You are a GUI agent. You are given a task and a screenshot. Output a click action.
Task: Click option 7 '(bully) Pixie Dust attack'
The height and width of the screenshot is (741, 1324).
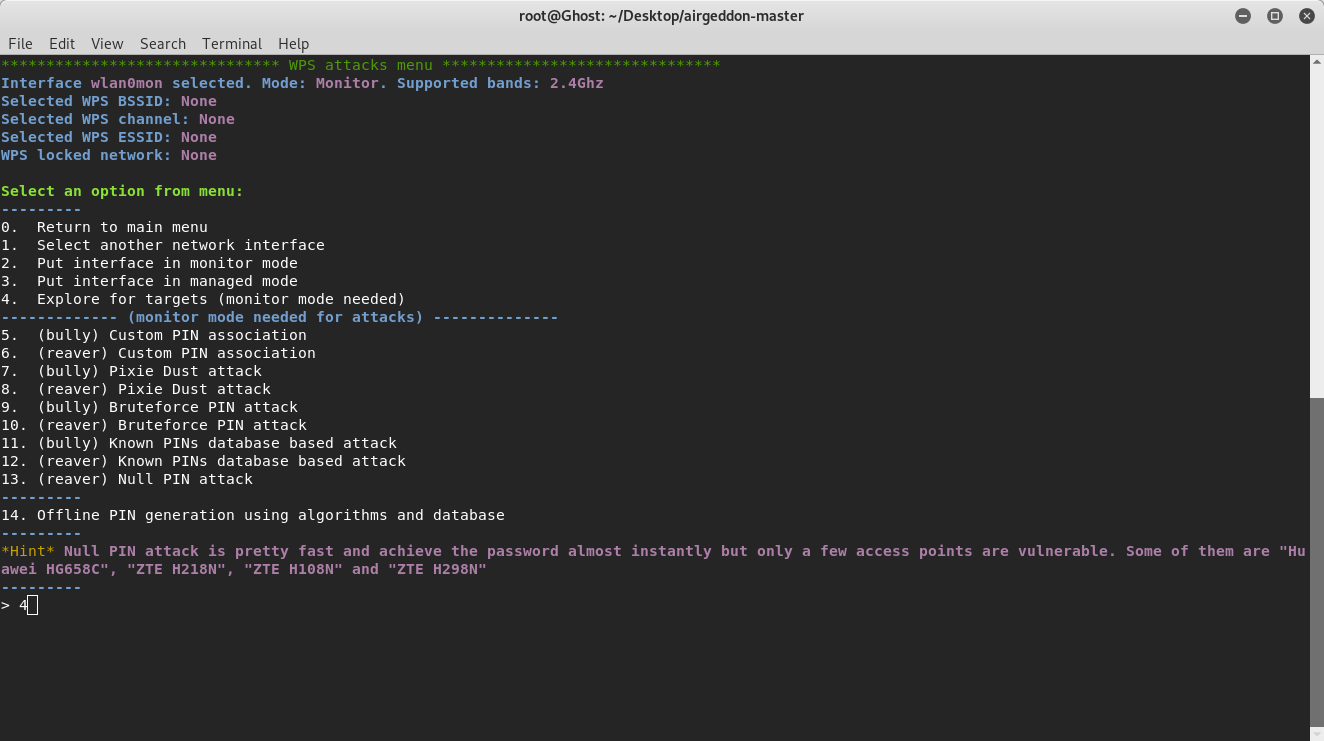[x=131, y=371]
